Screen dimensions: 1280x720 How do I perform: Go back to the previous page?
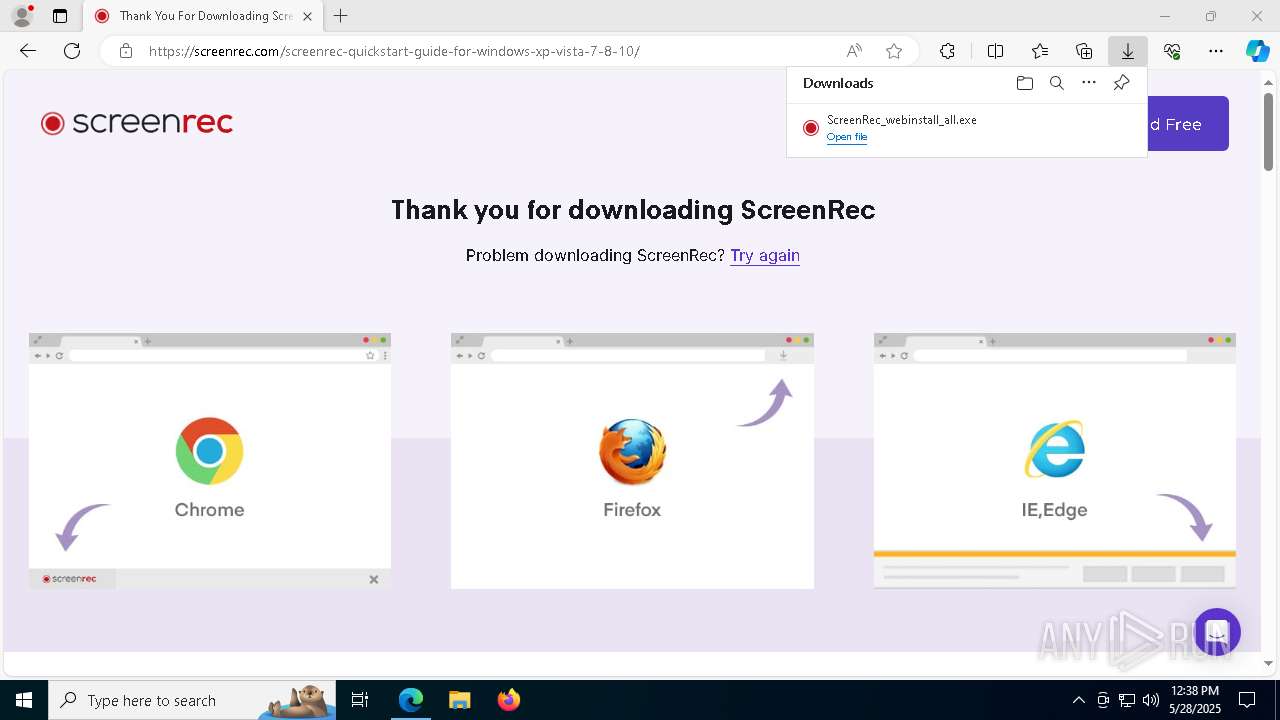click(x=28, y=51)
